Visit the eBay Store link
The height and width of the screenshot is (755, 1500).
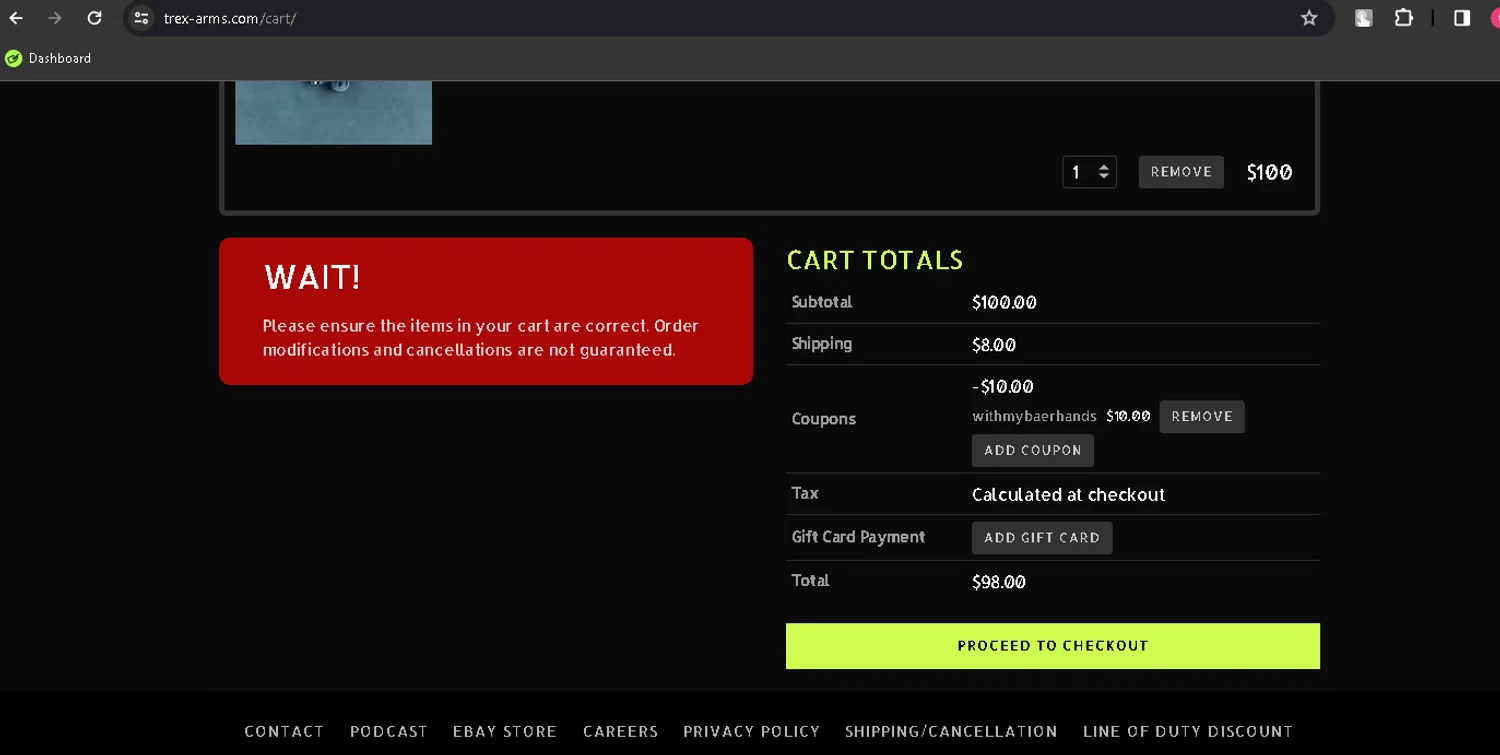[x=505, y=732]
